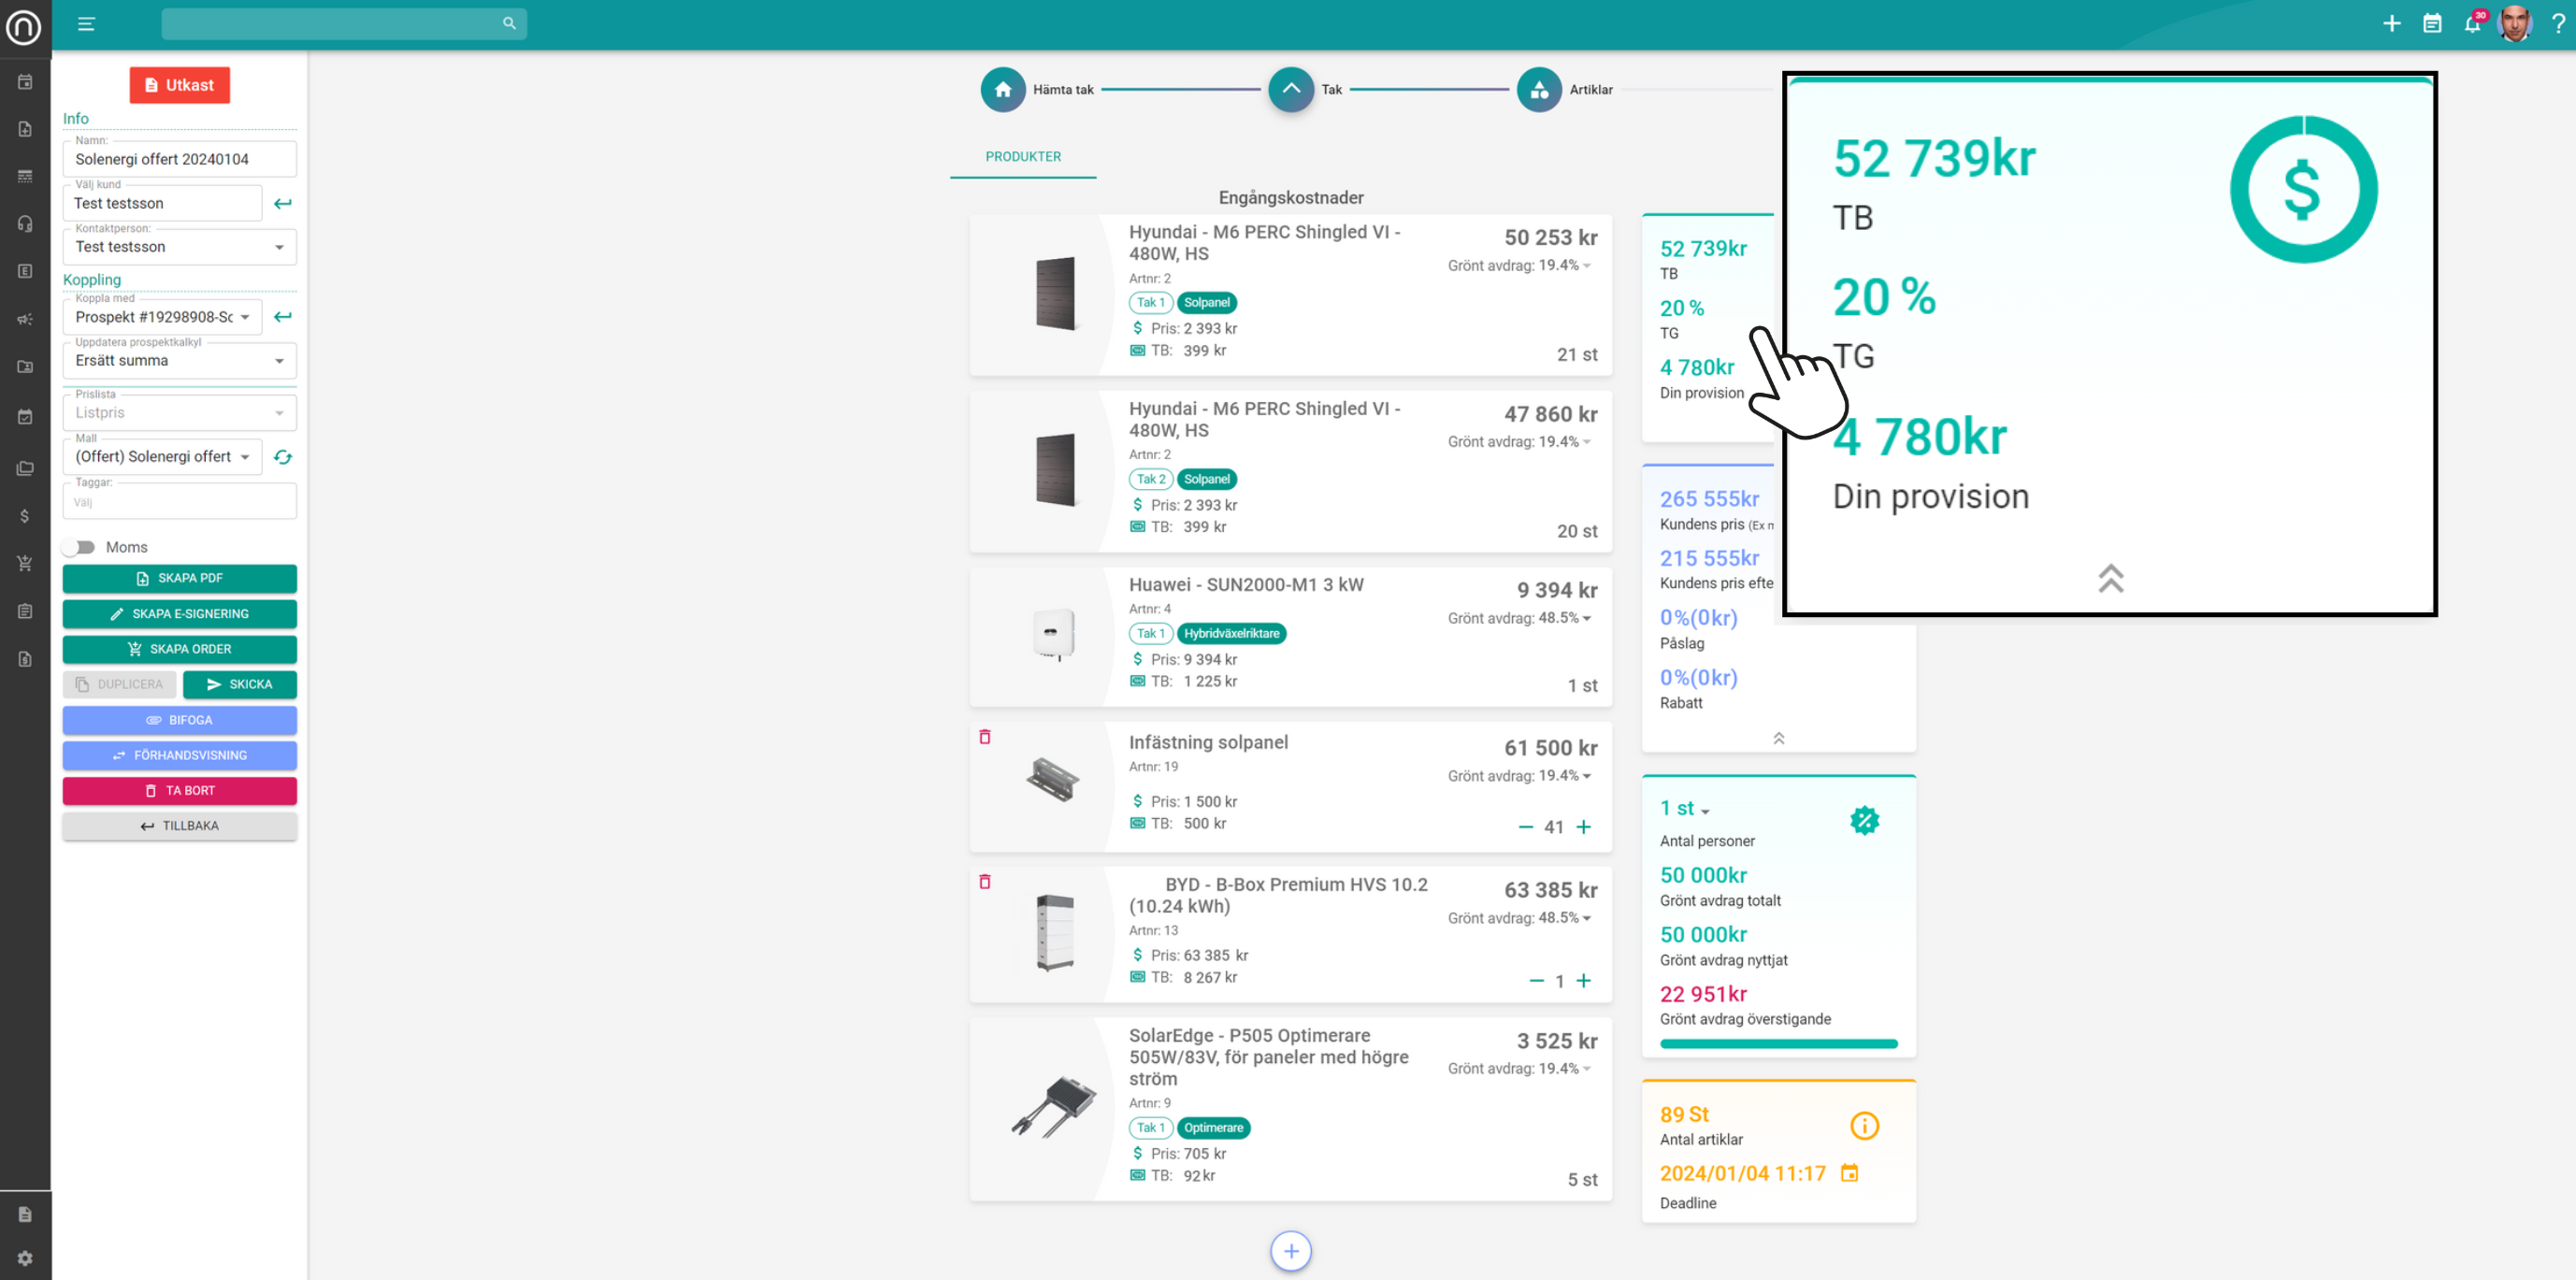Screen dimensions: 2576x1280
Task: Decrease Infästning solpanel quantity with minus
Action: tap(1526, 827)
